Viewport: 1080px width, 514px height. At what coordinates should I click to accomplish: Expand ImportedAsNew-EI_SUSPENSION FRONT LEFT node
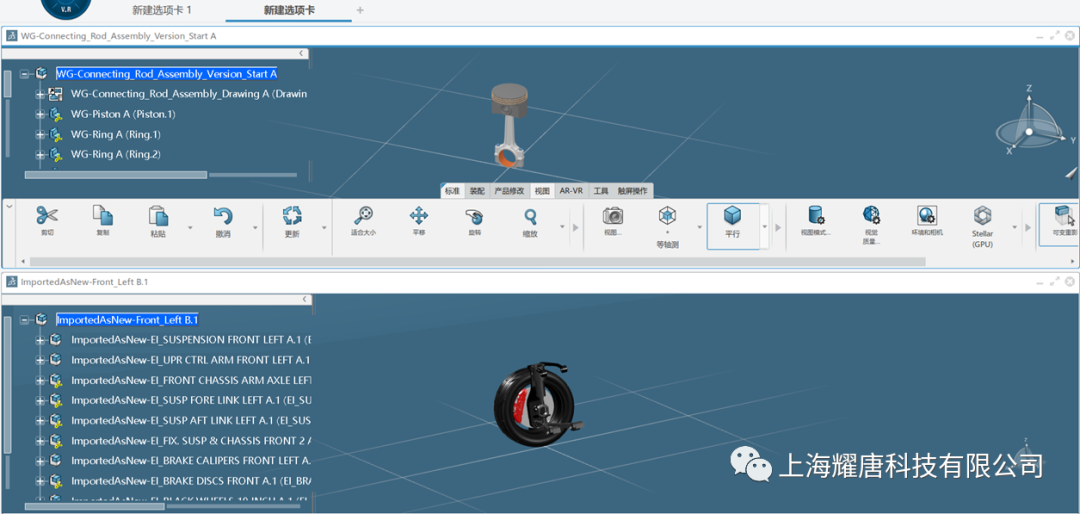point(39,340)
